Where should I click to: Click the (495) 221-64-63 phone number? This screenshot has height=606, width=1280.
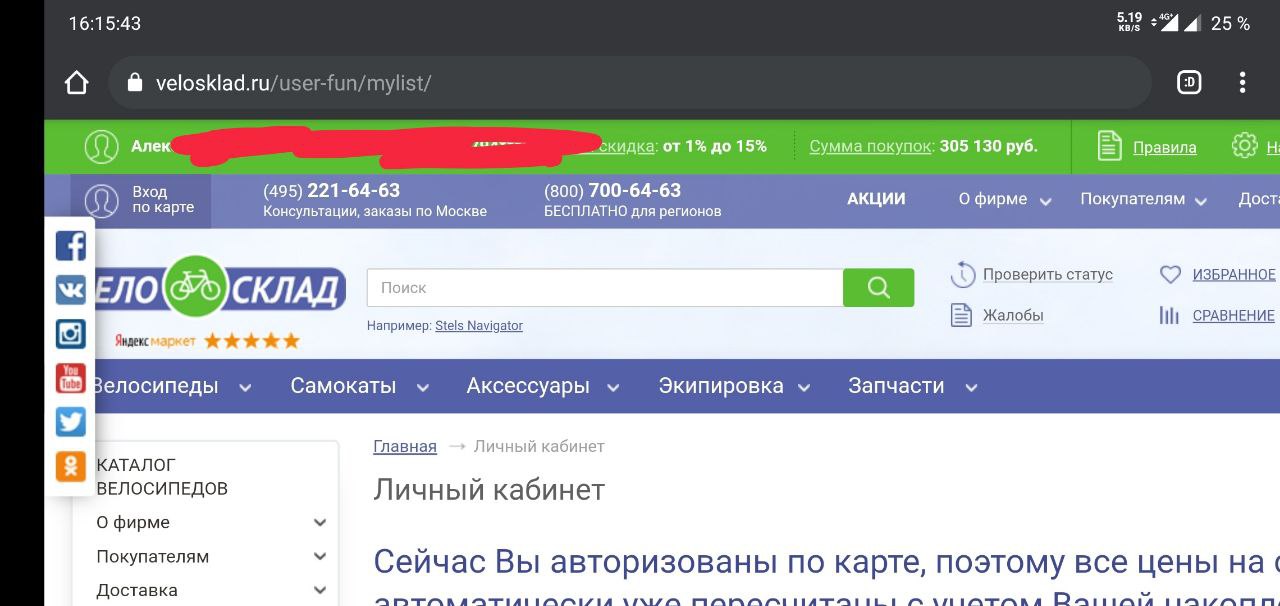point(331,191)
